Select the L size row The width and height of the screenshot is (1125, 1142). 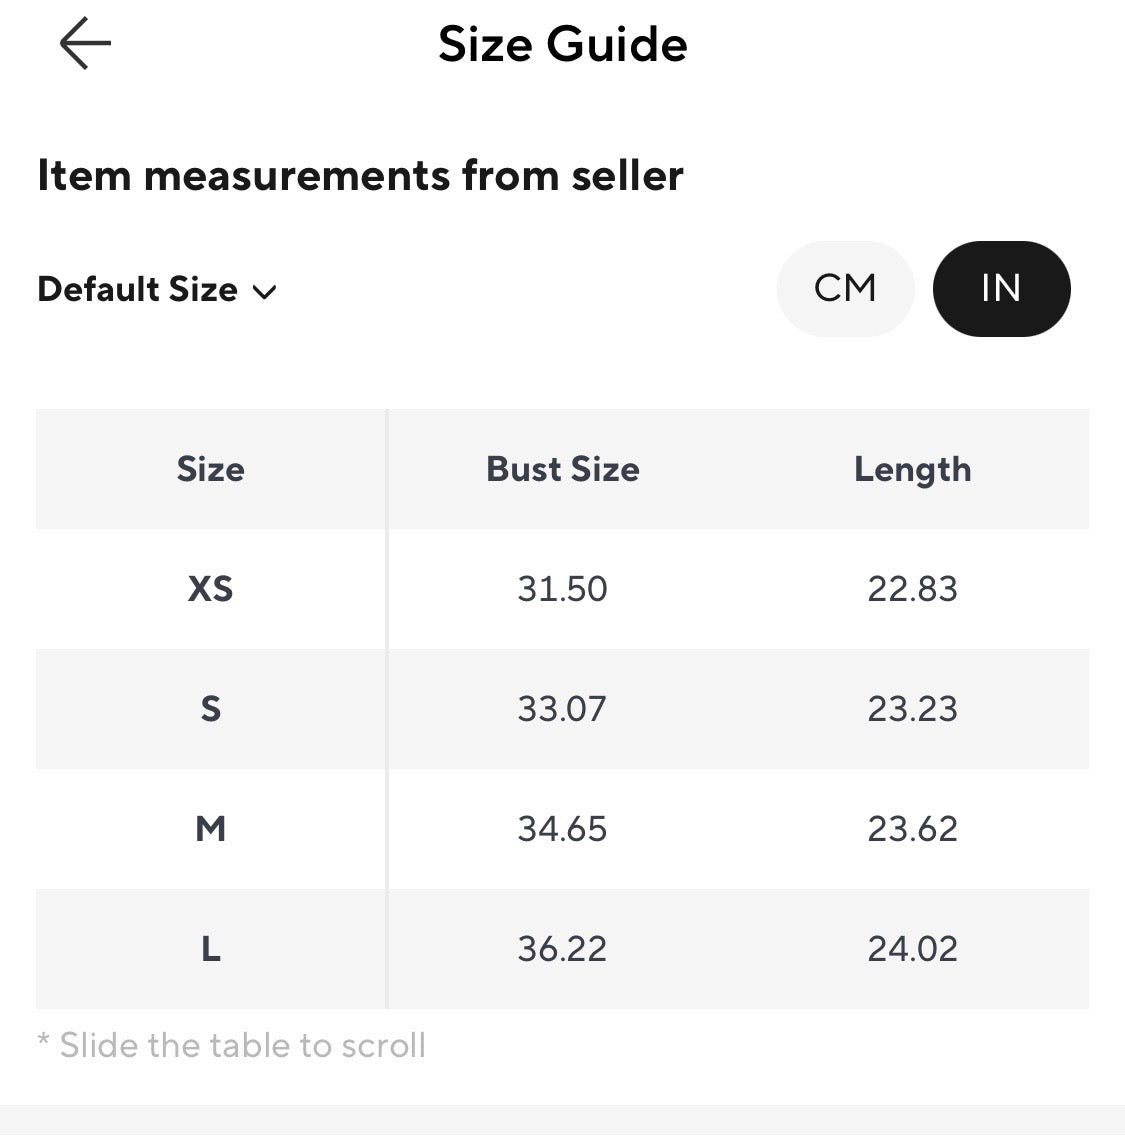coord(562,948)
